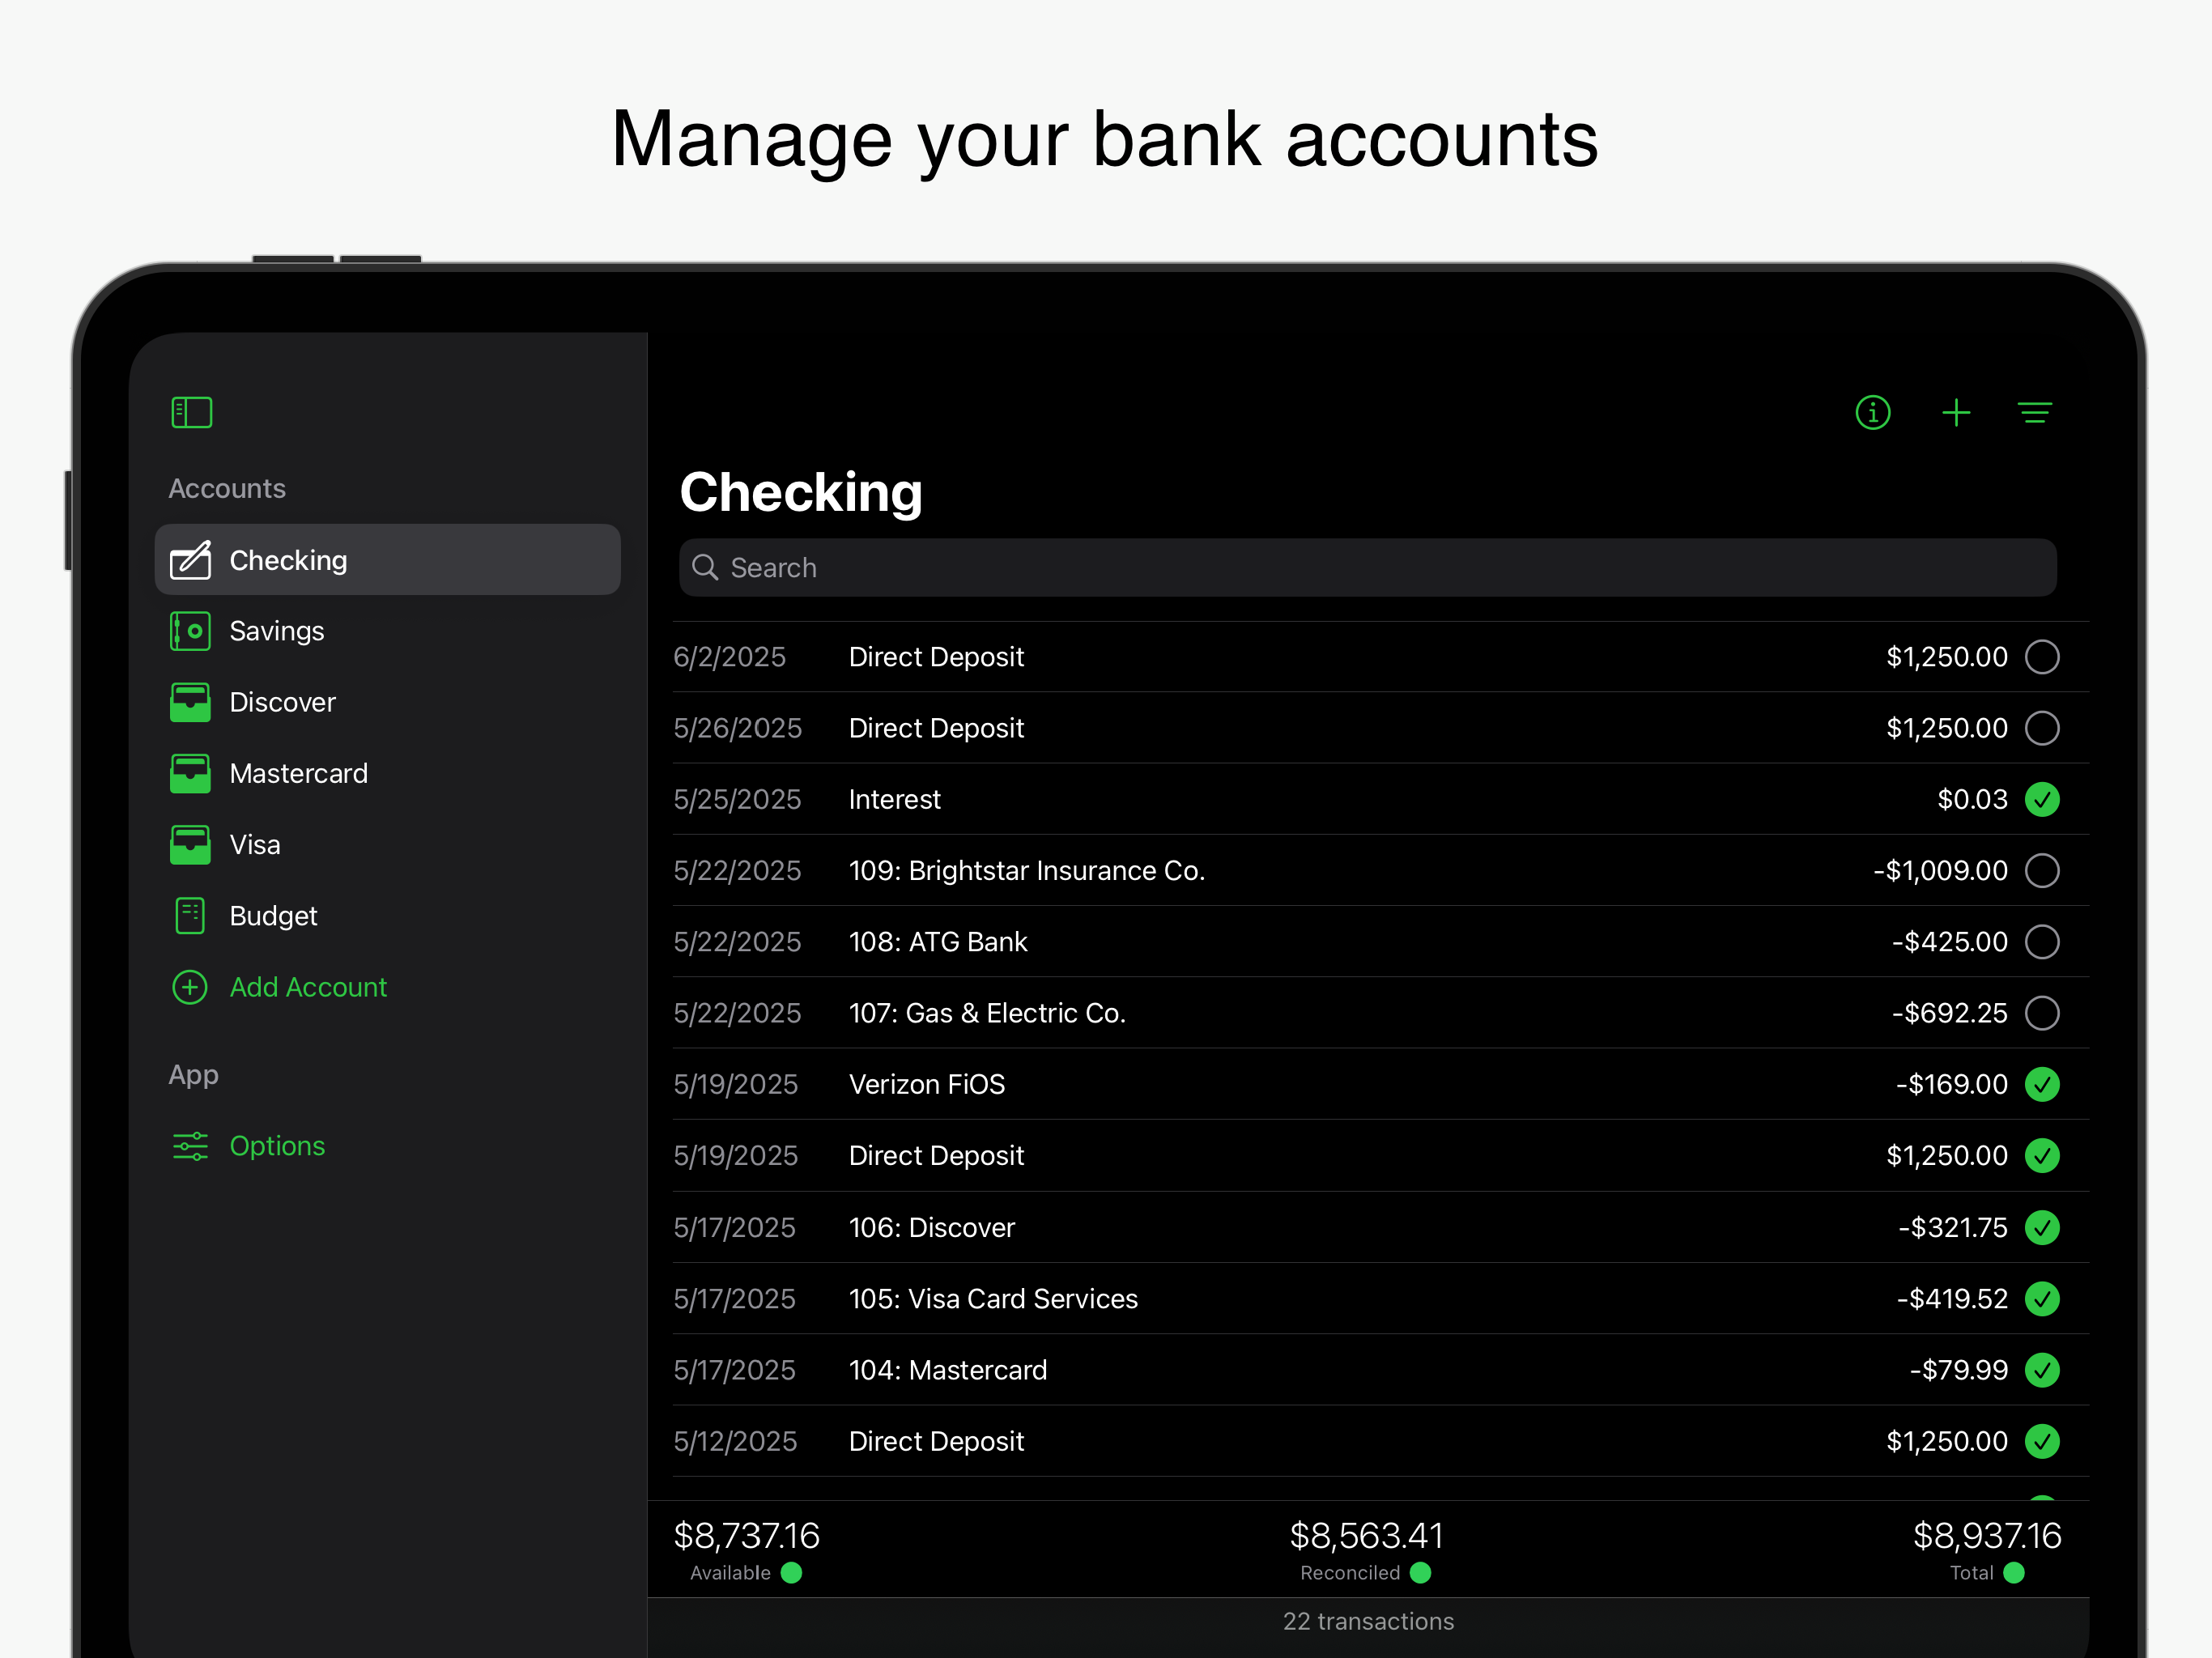Open the 6/2/2025 Direct Deposit entry
Viewport: 2212px width, 1658px height.
click(1380, 657)
